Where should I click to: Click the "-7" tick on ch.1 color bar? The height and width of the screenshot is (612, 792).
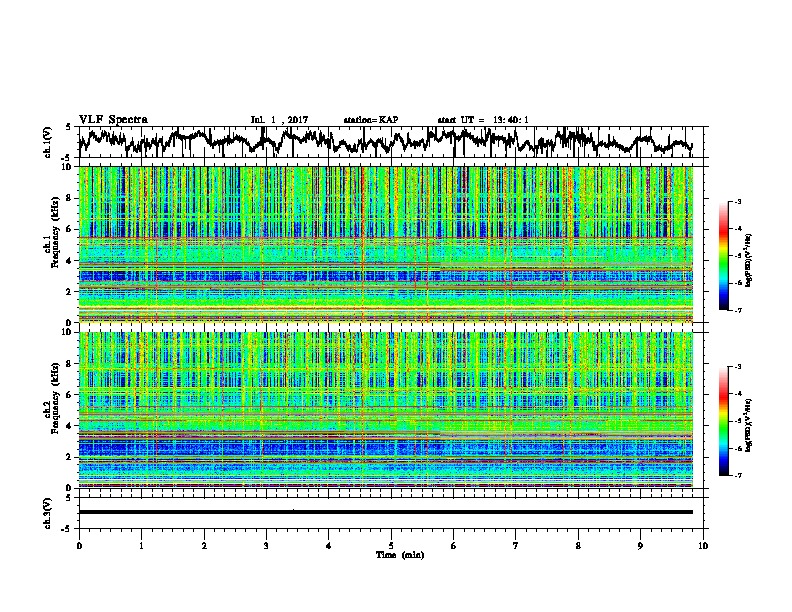(738, 310)
